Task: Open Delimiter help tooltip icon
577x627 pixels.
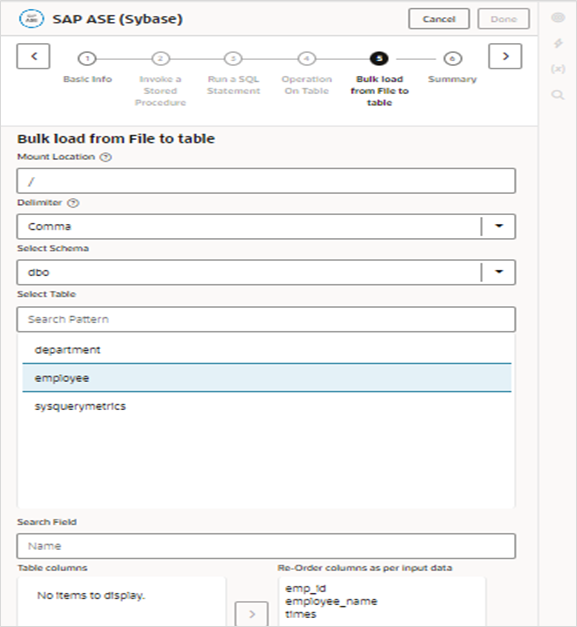Action: [73, 203]
